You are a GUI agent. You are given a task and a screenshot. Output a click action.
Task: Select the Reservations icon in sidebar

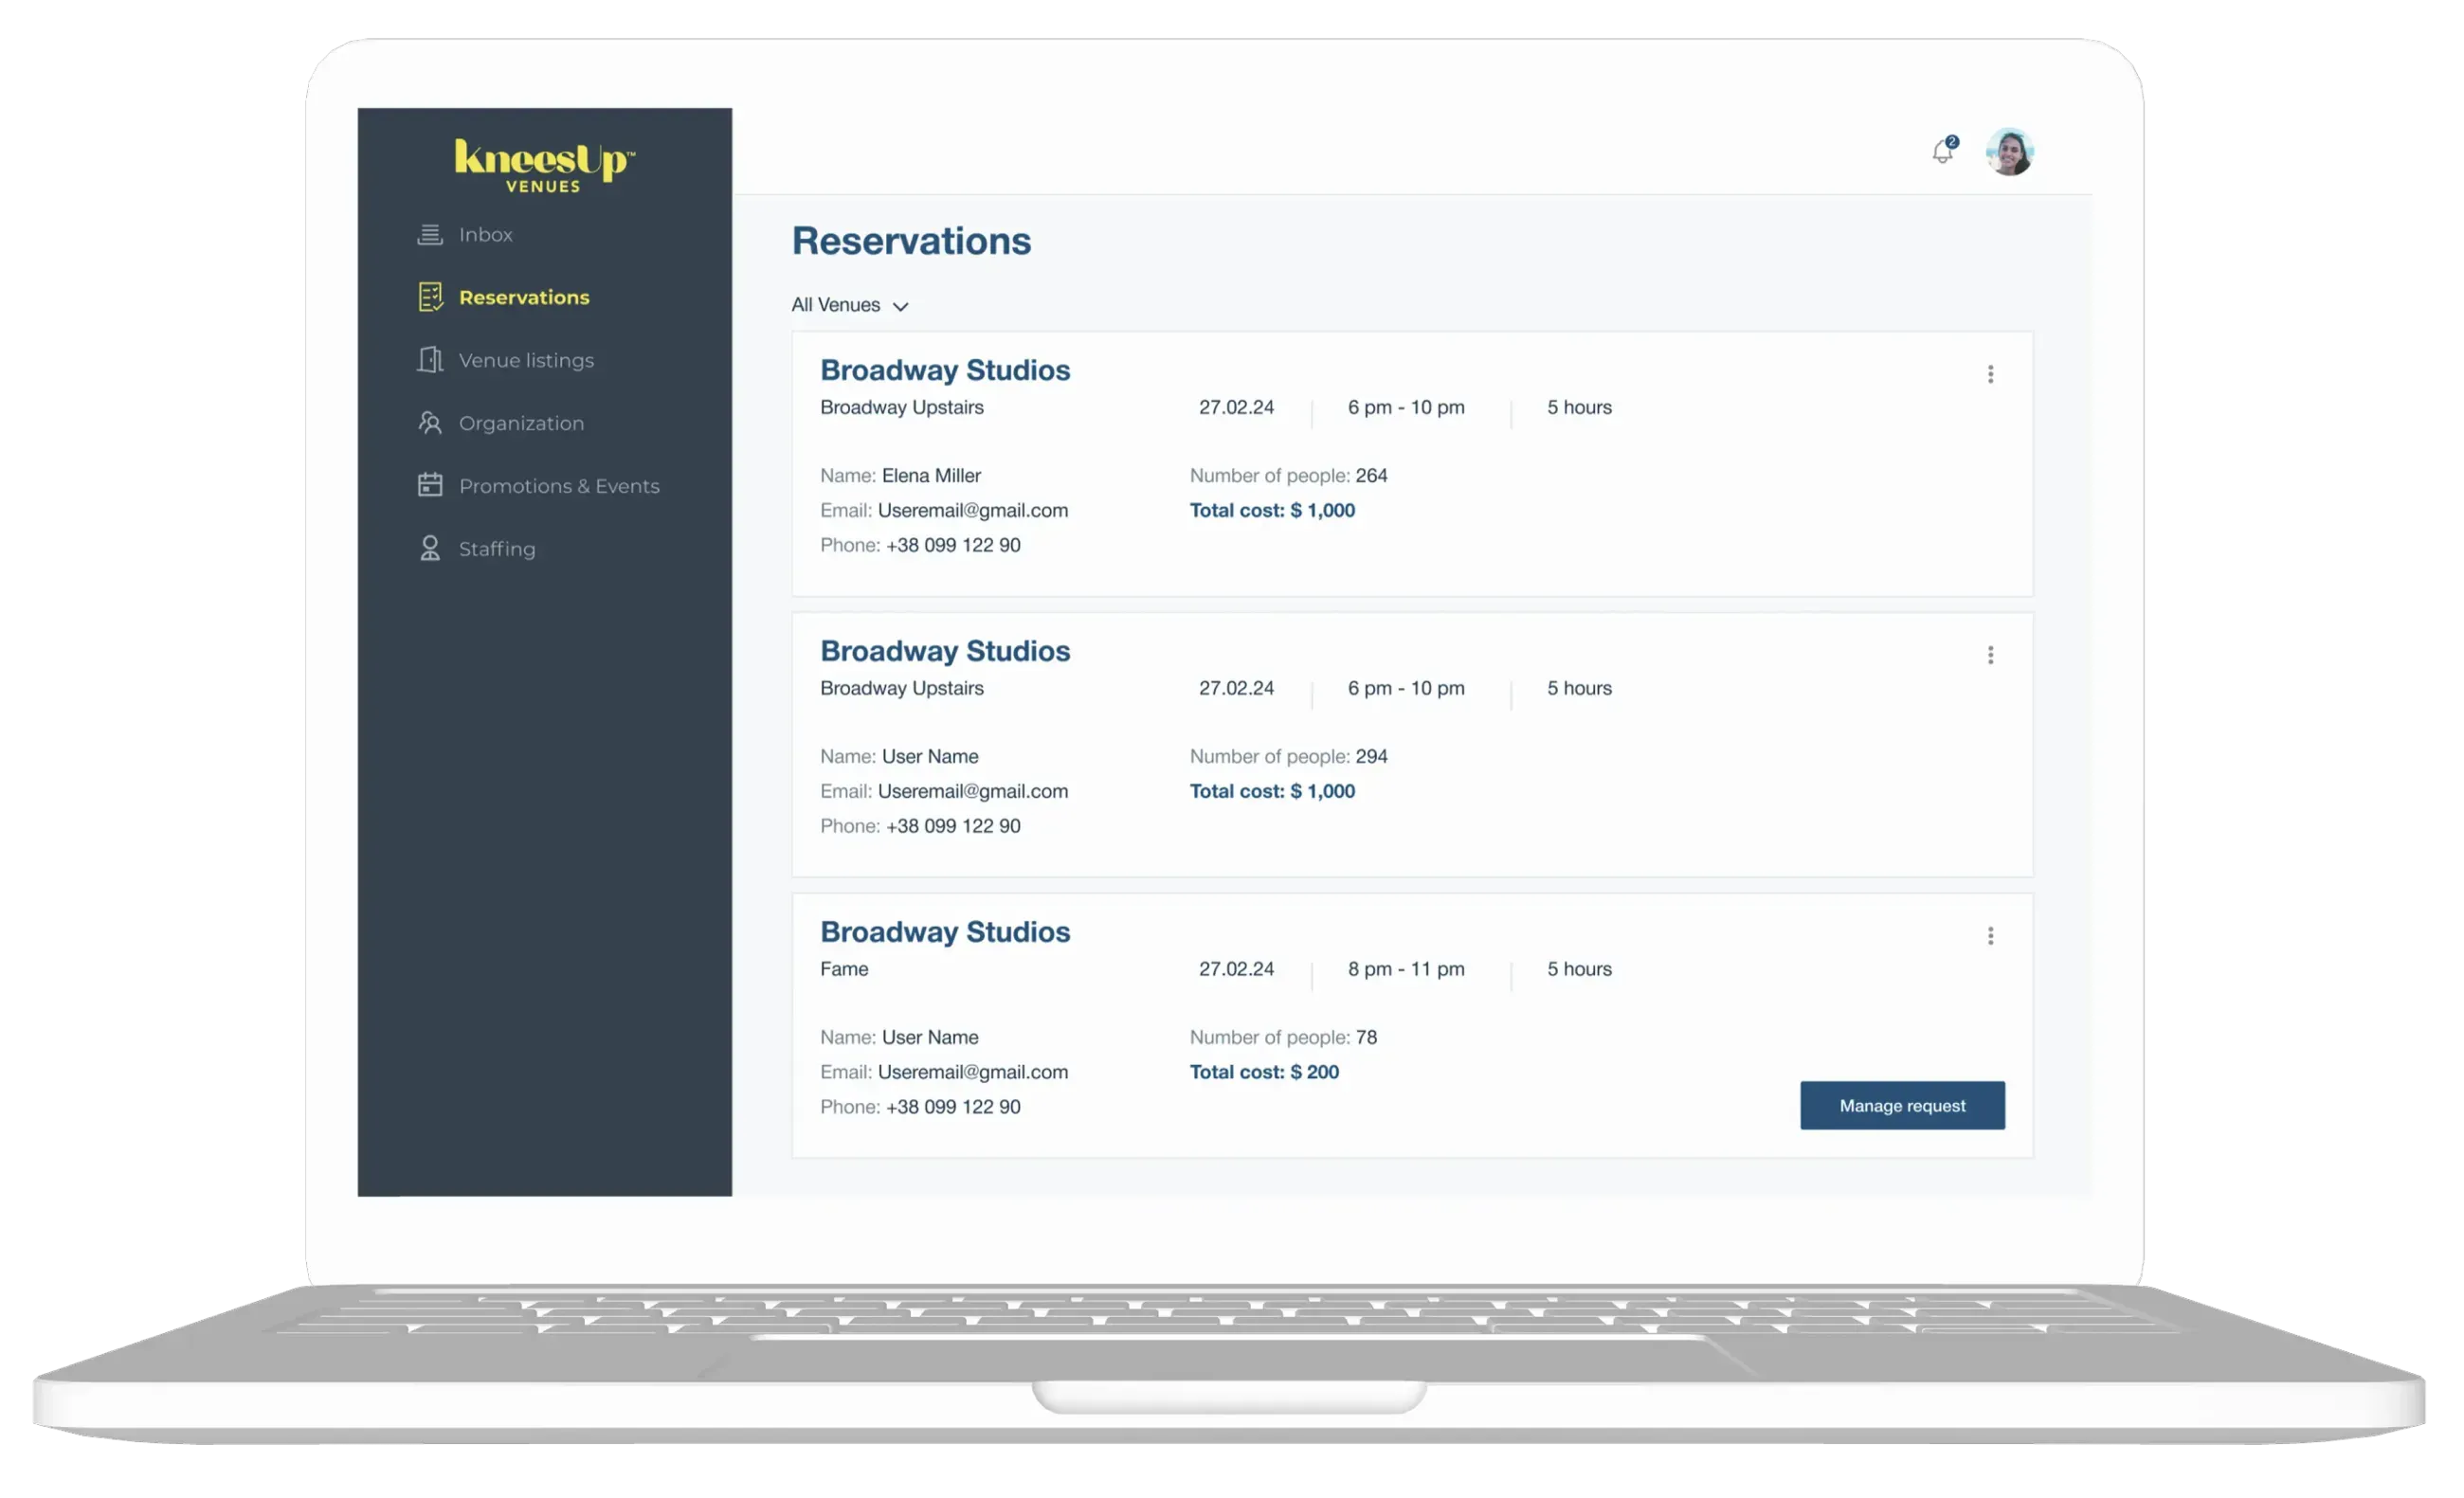(x=430, y=297)
